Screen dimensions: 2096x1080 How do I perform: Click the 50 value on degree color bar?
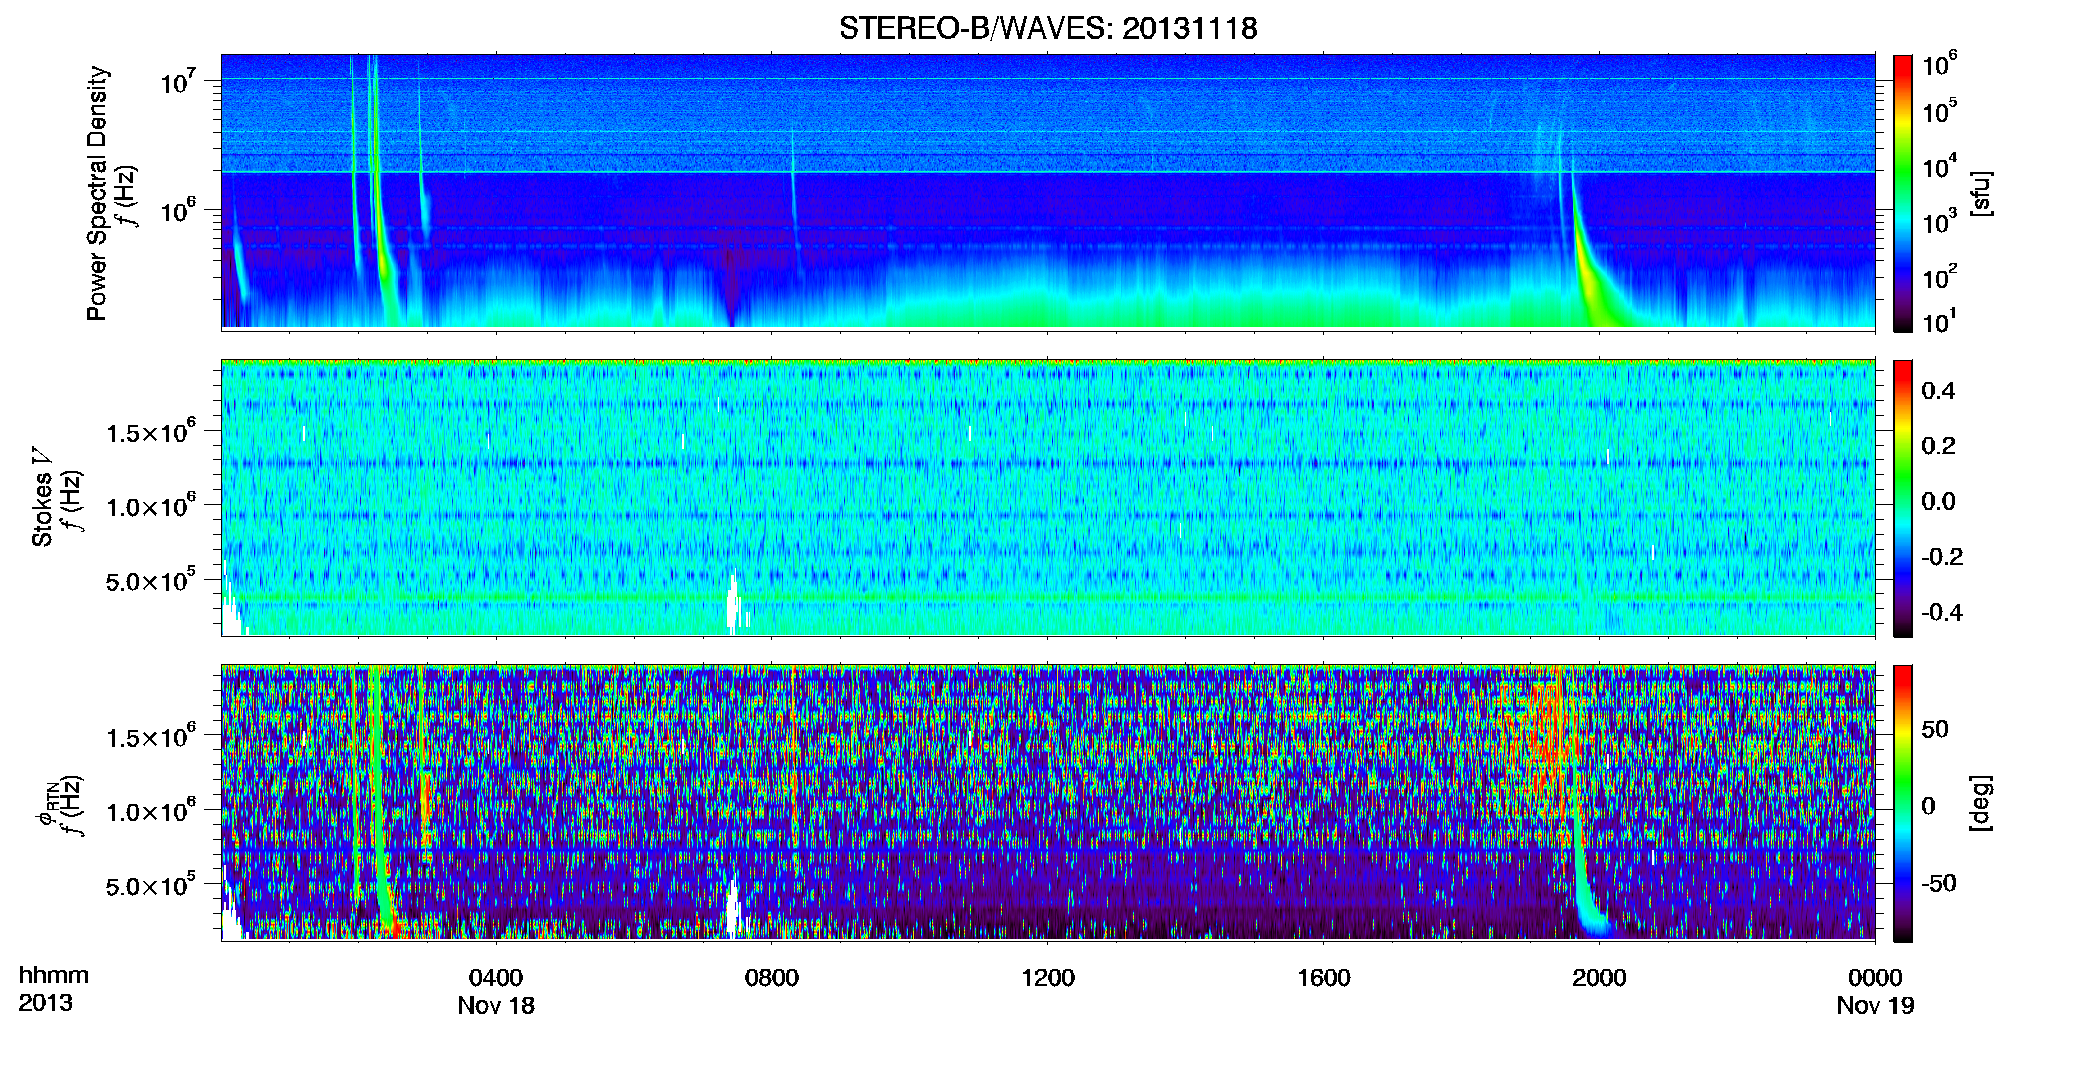[x=1935, y=729]
